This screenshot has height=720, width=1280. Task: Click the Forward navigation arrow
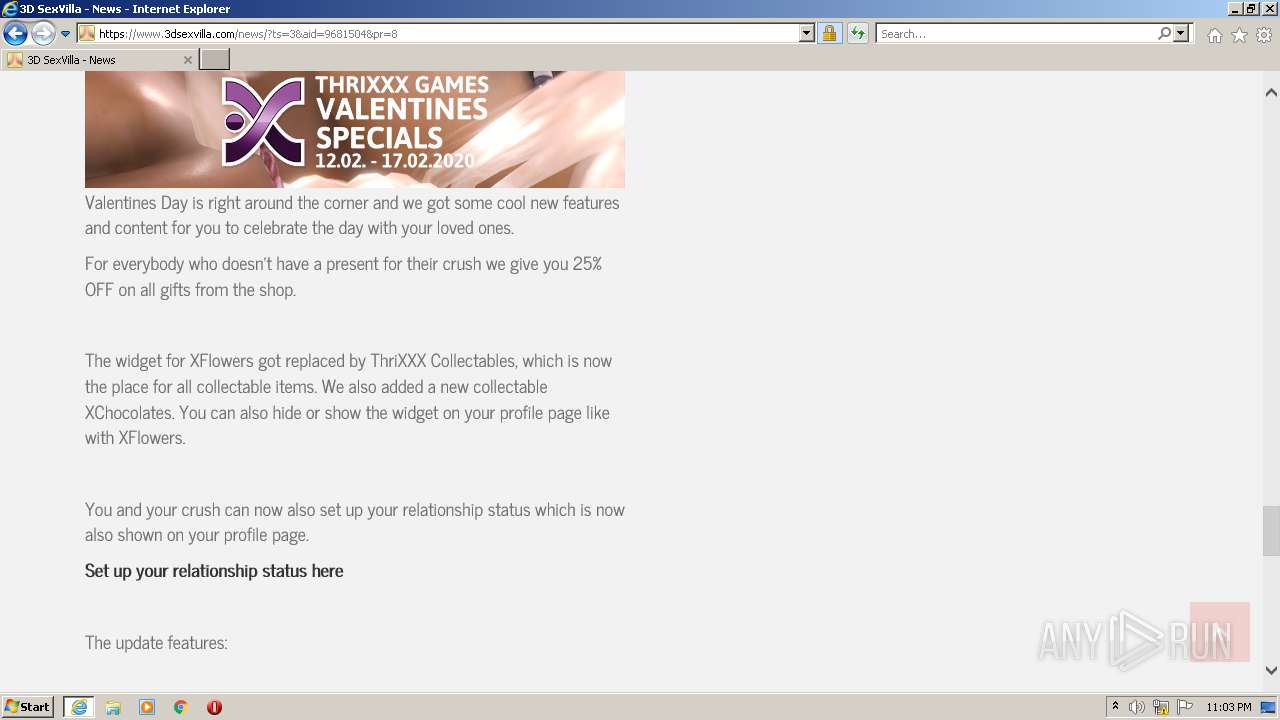point(43,34)
